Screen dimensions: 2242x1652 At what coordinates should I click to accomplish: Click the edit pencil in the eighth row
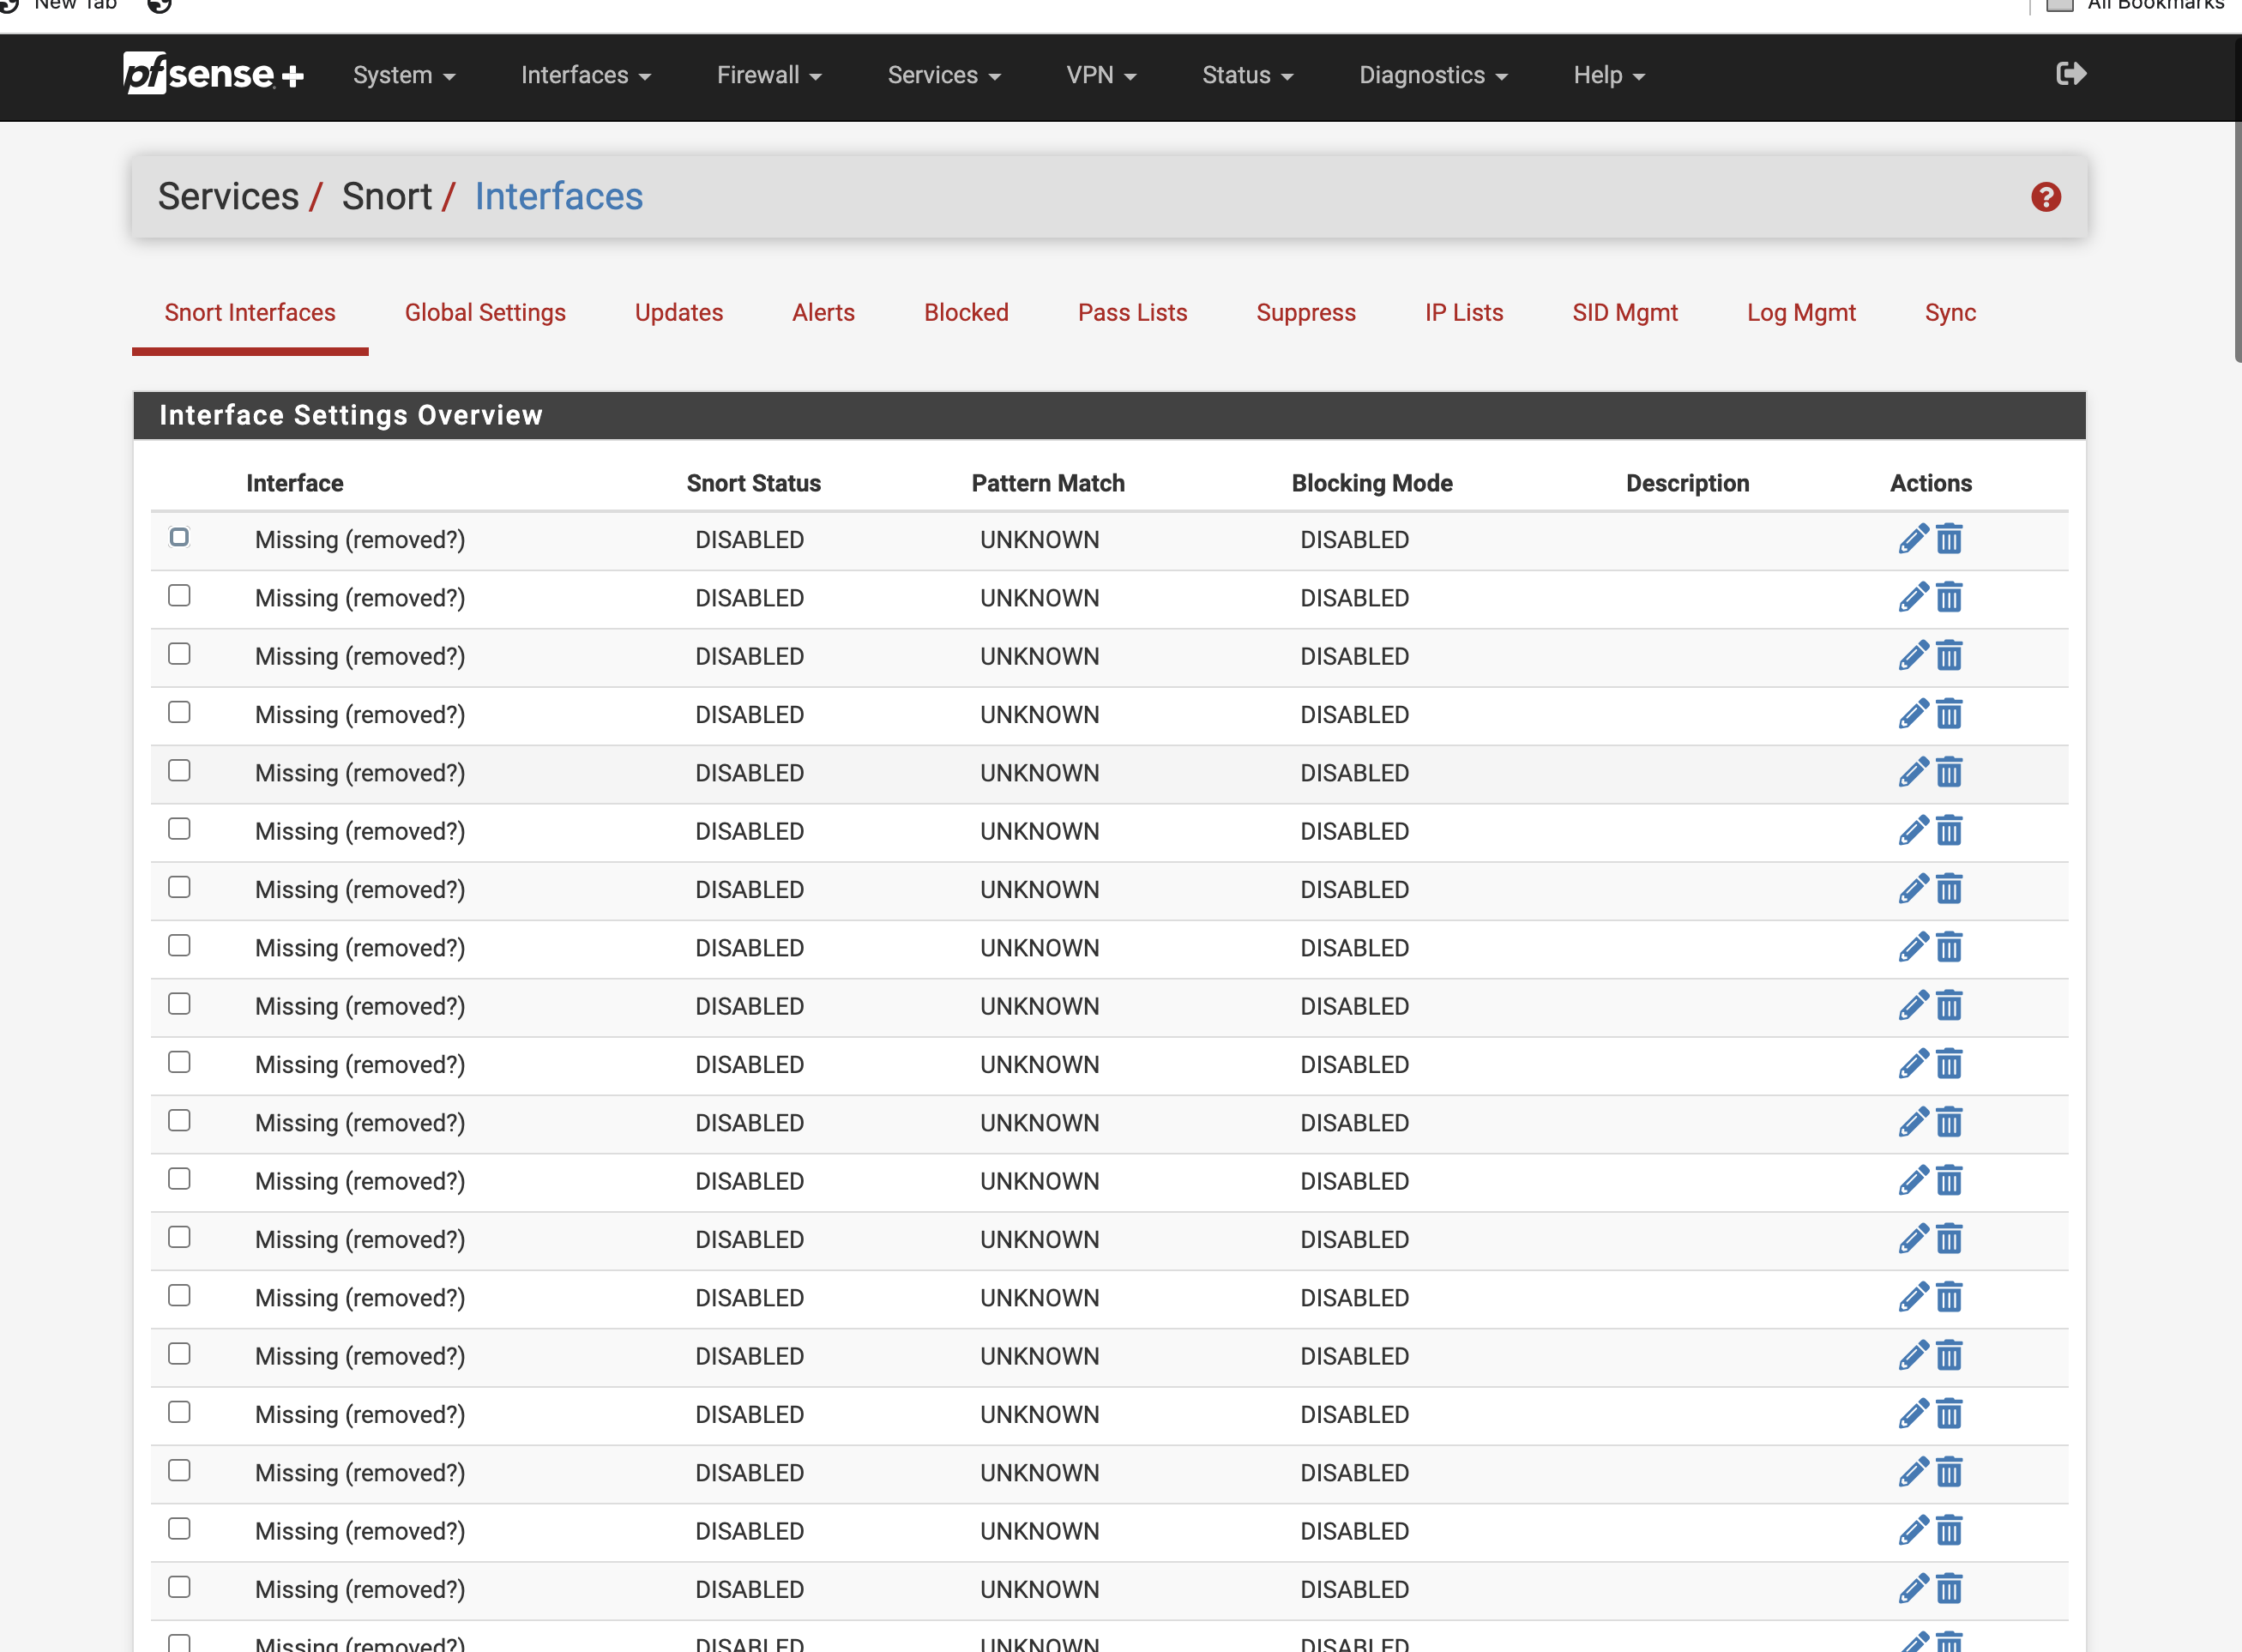tap(1913, 947)
